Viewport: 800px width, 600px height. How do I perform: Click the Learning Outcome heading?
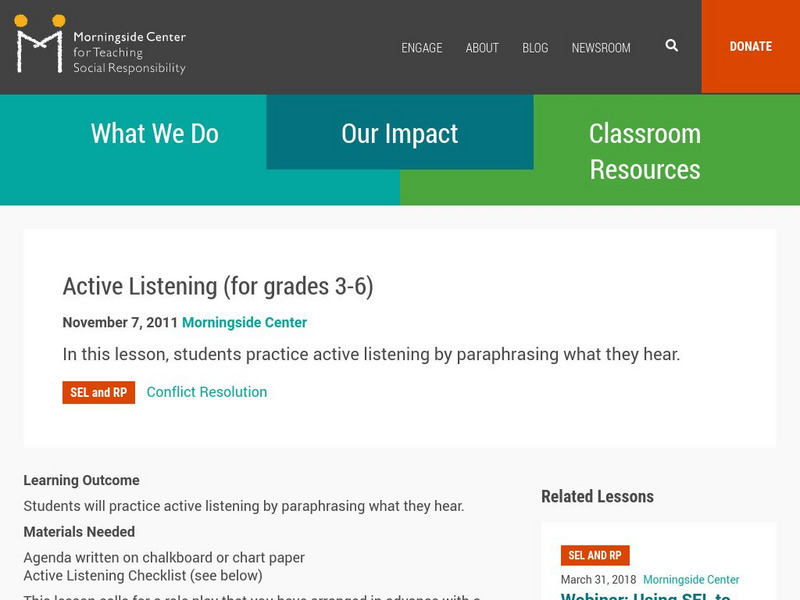[82, 481]
